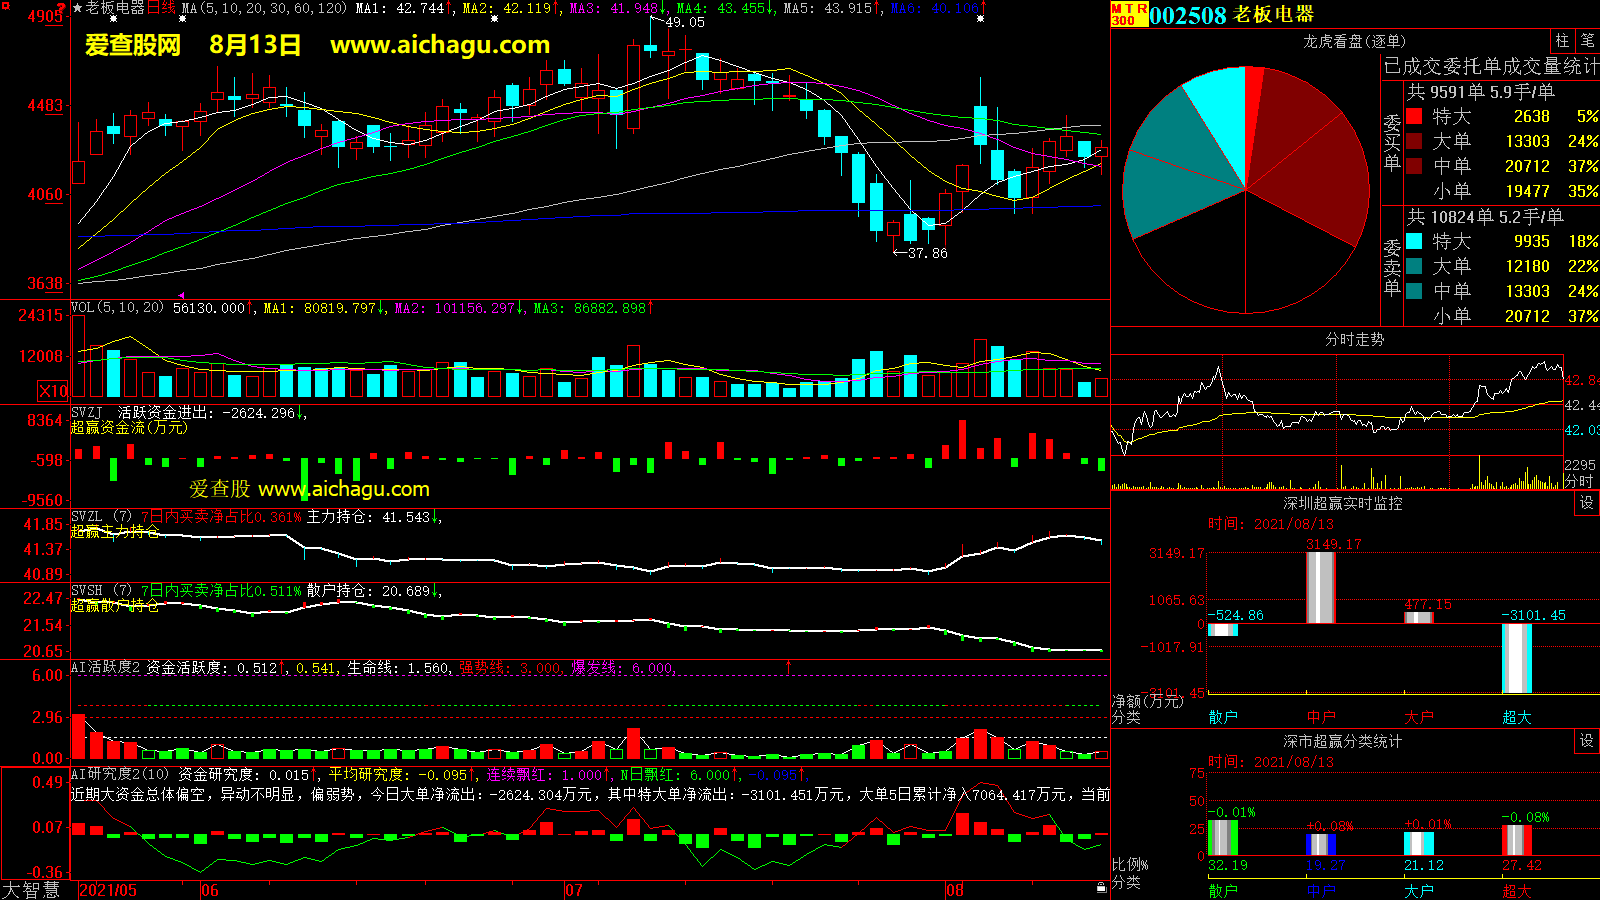1600x900 pixels.
Task: Click the 07 month marker on timeline
Action: [x=574, y=890]
